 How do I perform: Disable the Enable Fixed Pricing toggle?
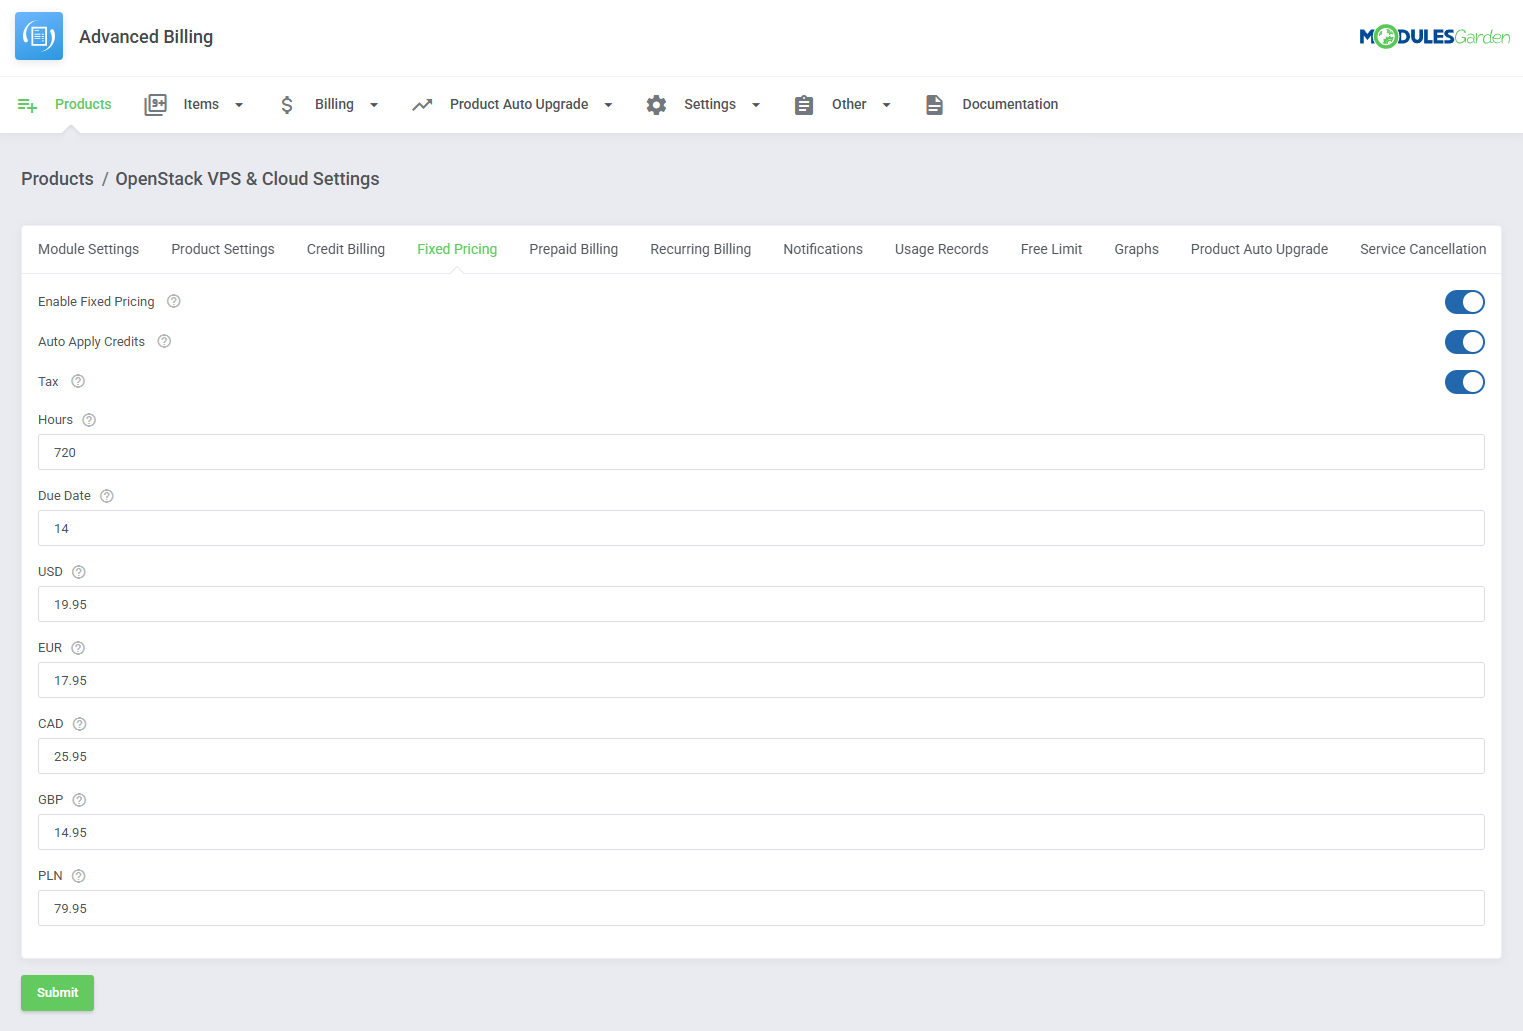pos(1464,301)
